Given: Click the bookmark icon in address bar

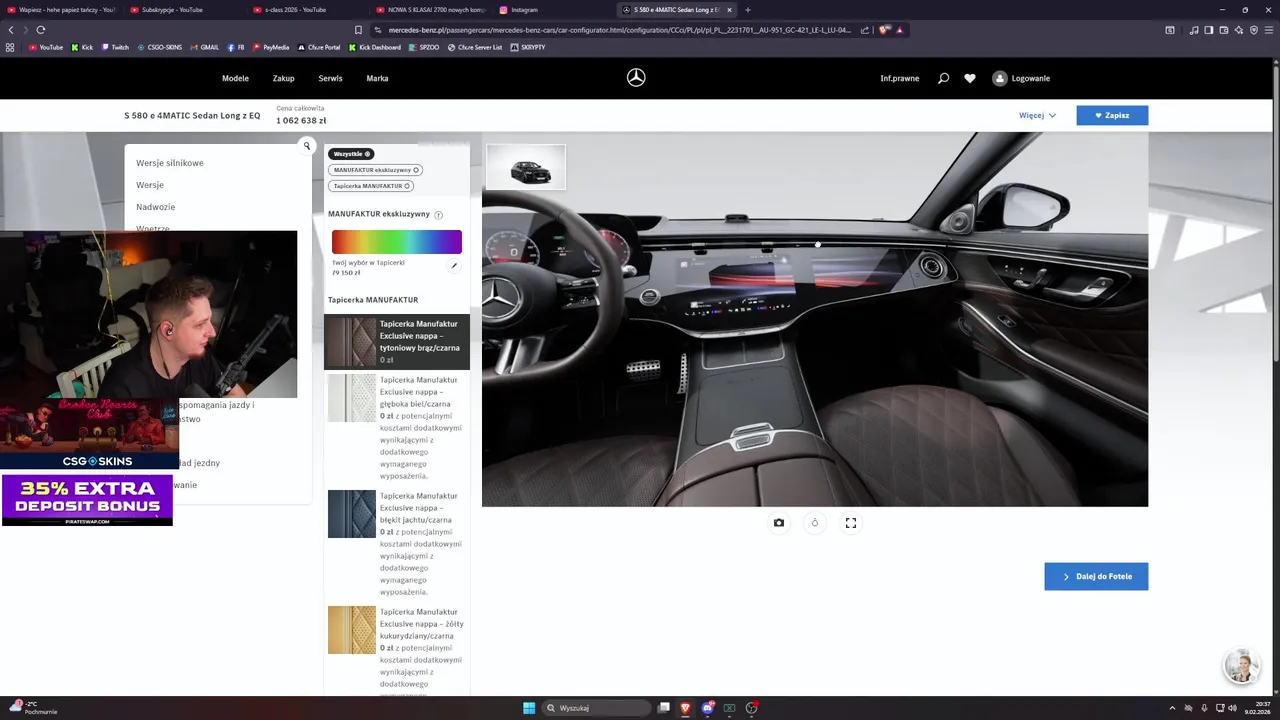Looking at the screenshot, I should pos(358,30).
